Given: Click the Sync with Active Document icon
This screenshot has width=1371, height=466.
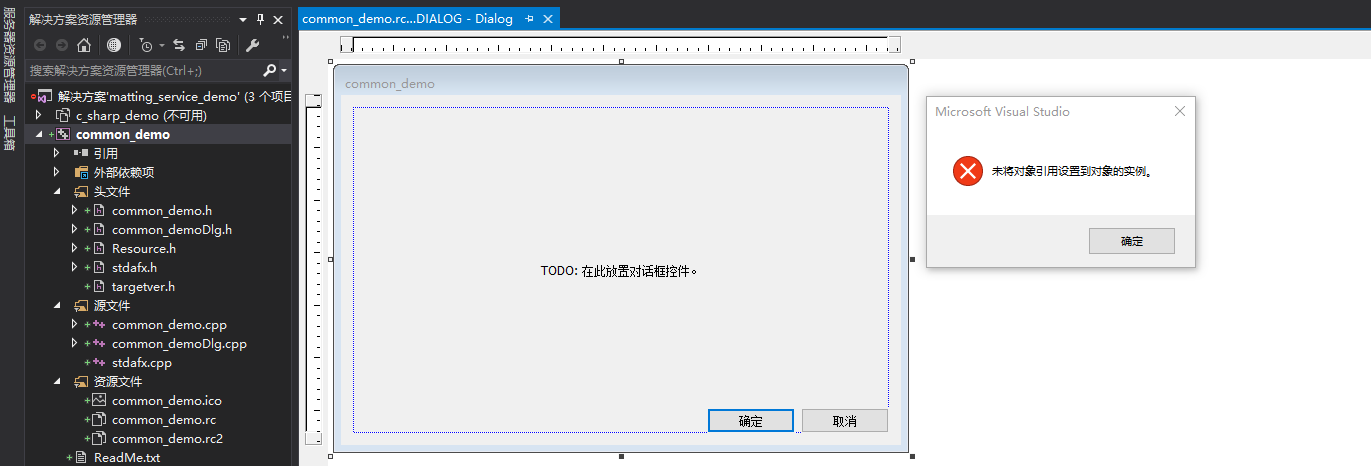Looking at the screenshot, I should 179,45.
